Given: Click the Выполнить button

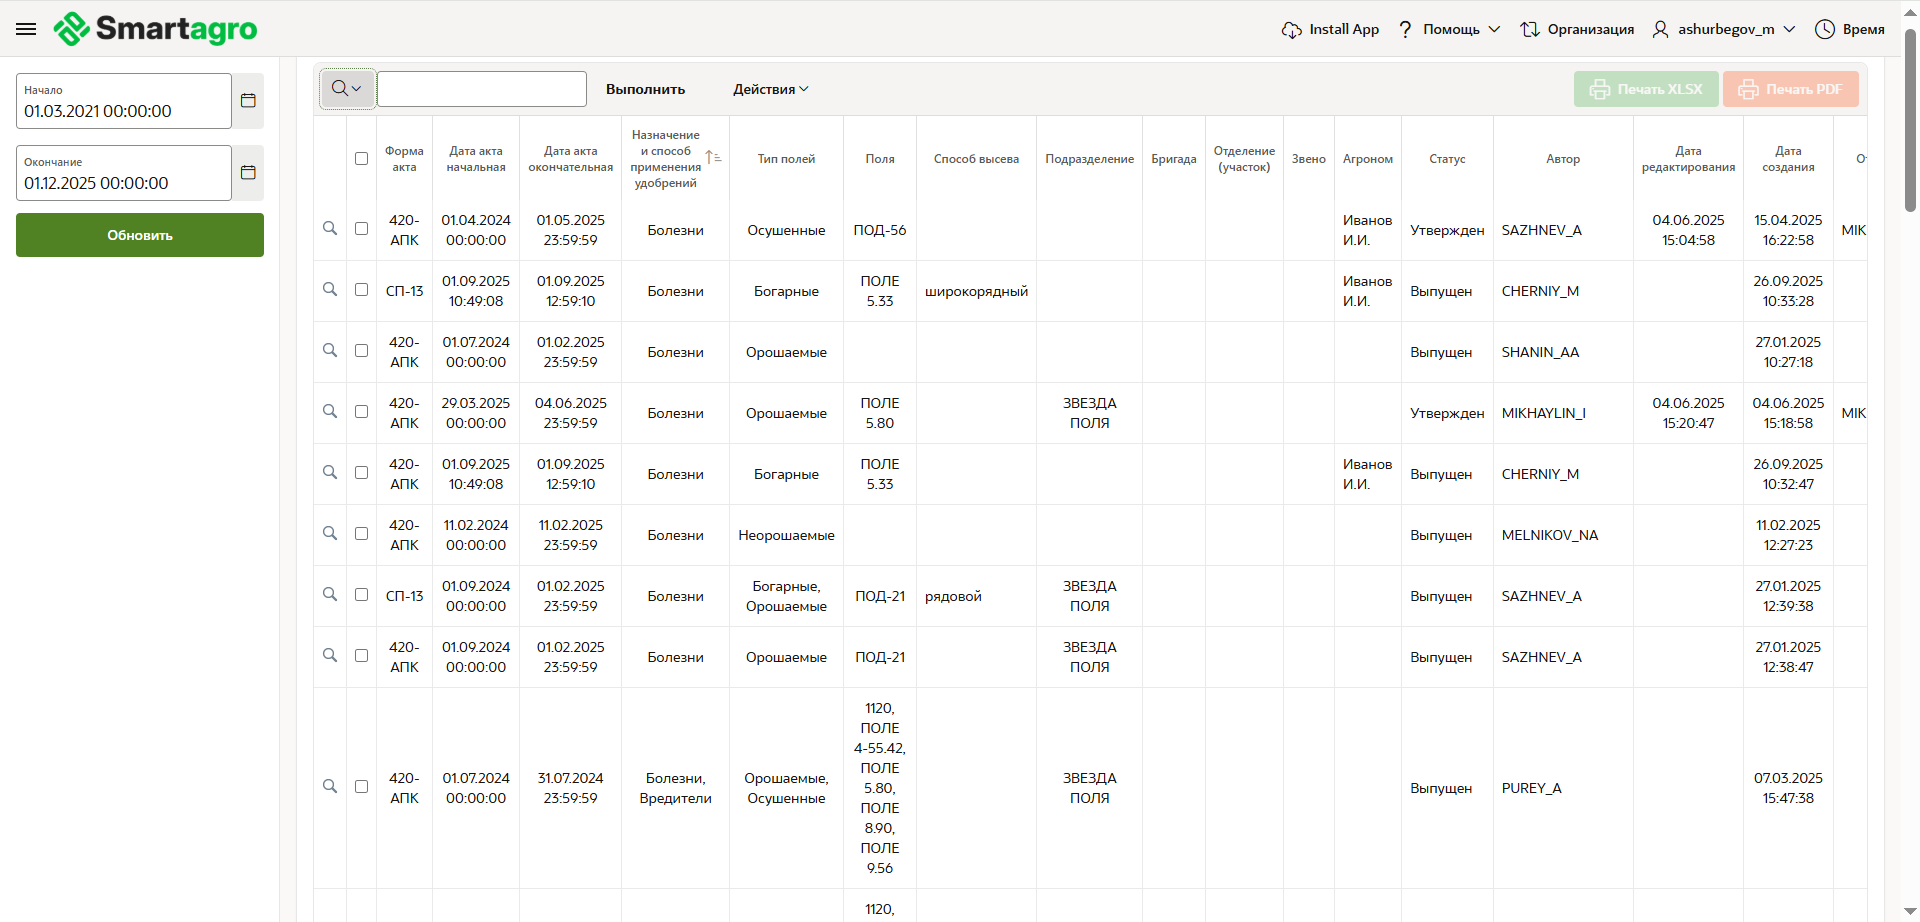Looking at the screenshot, I should point(645,89).
